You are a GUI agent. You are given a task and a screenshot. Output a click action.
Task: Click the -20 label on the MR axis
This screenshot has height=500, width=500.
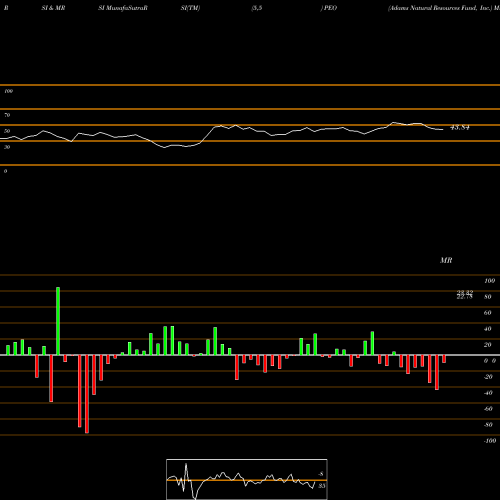coord(488,377)
